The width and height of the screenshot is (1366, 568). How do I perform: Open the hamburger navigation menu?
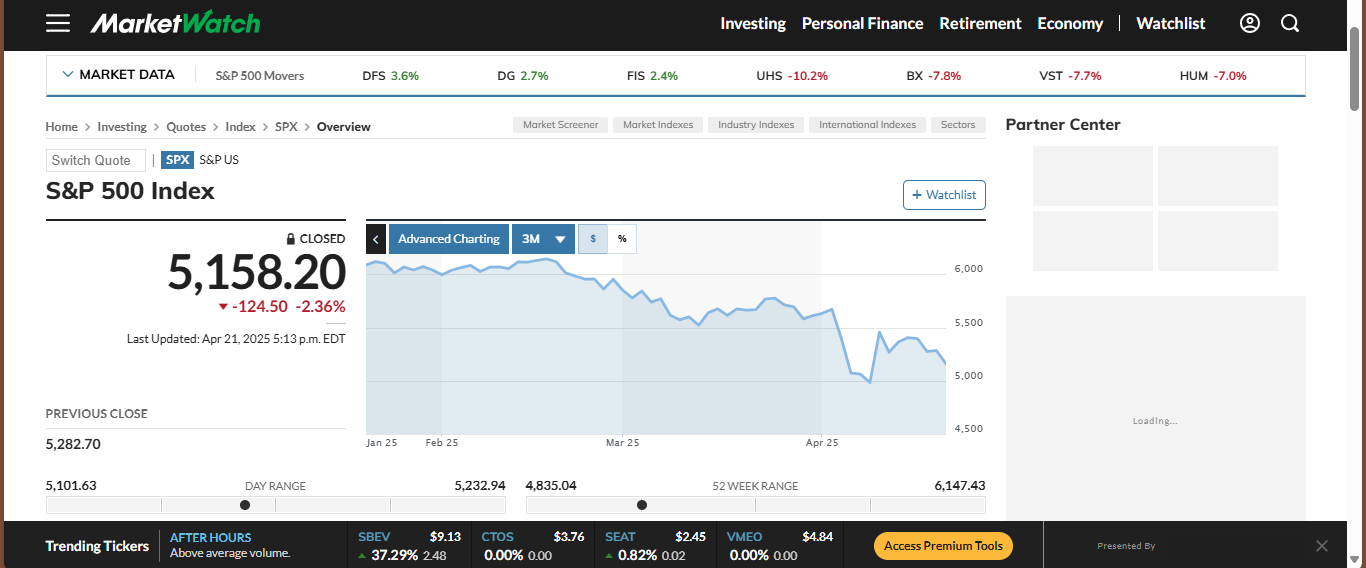(x=58, y=23)
